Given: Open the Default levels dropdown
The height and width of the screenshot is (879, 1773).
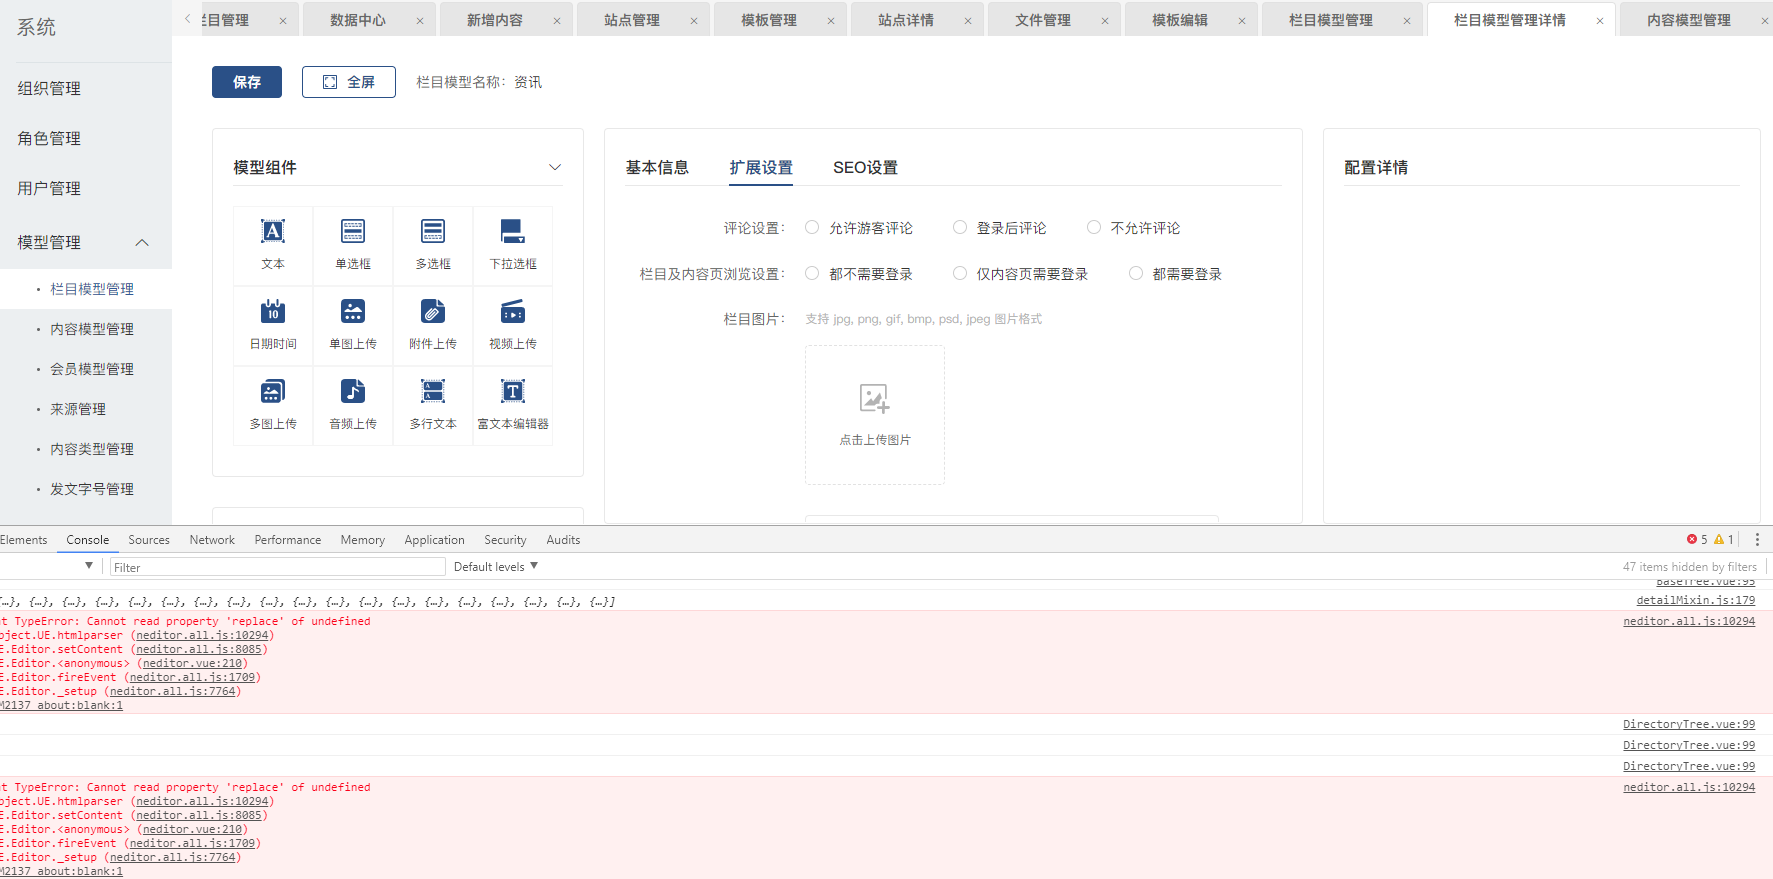Looking at the screenshot, I should pyautogui.click(x=496, y=567).
